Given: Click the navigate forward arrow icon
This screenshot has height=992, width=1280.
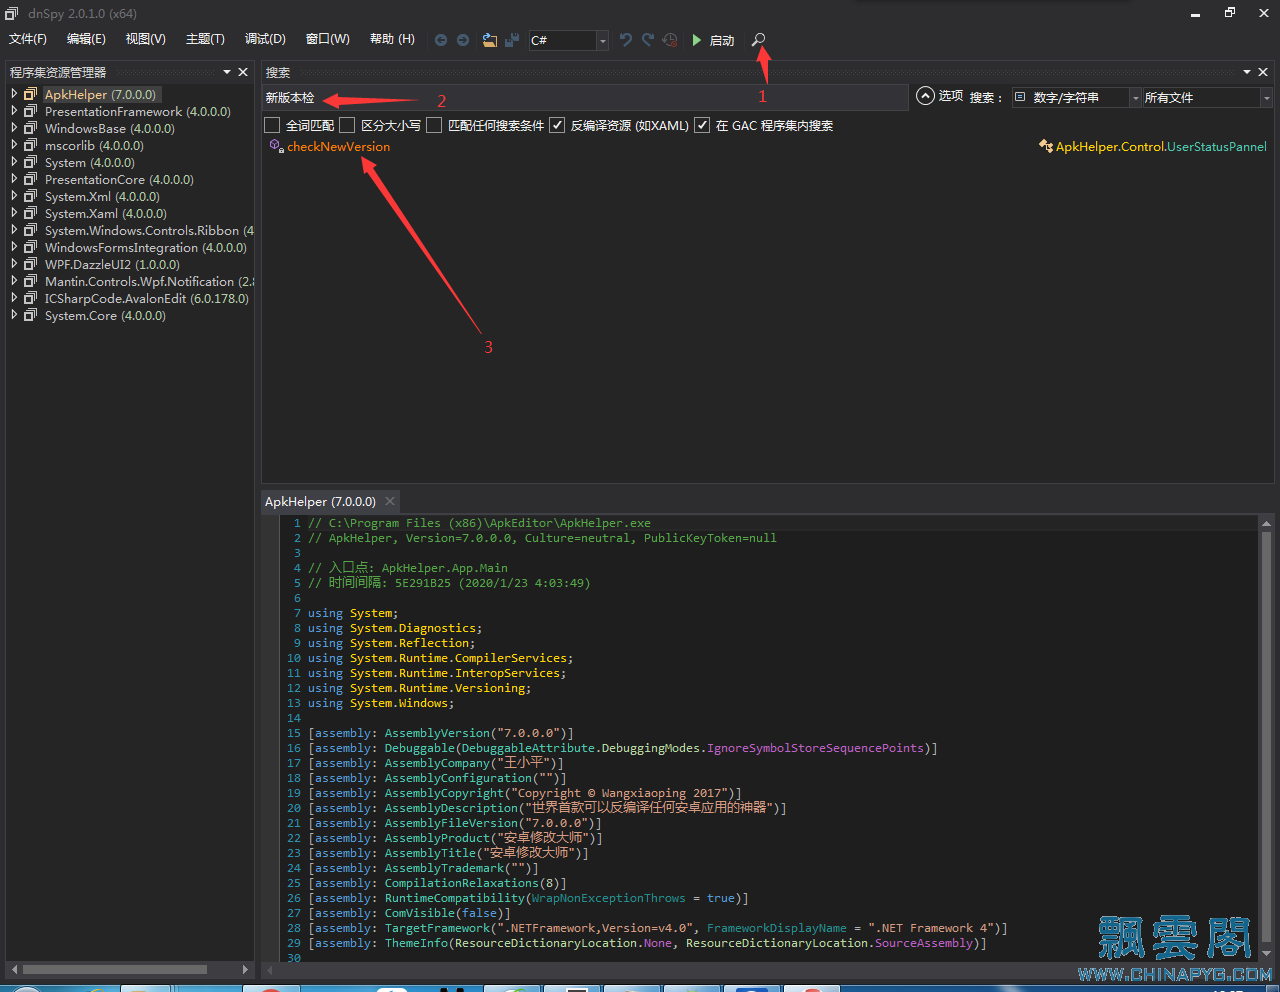Looking at the screenshot, I should pyautogui.click(x=463, y=40).
